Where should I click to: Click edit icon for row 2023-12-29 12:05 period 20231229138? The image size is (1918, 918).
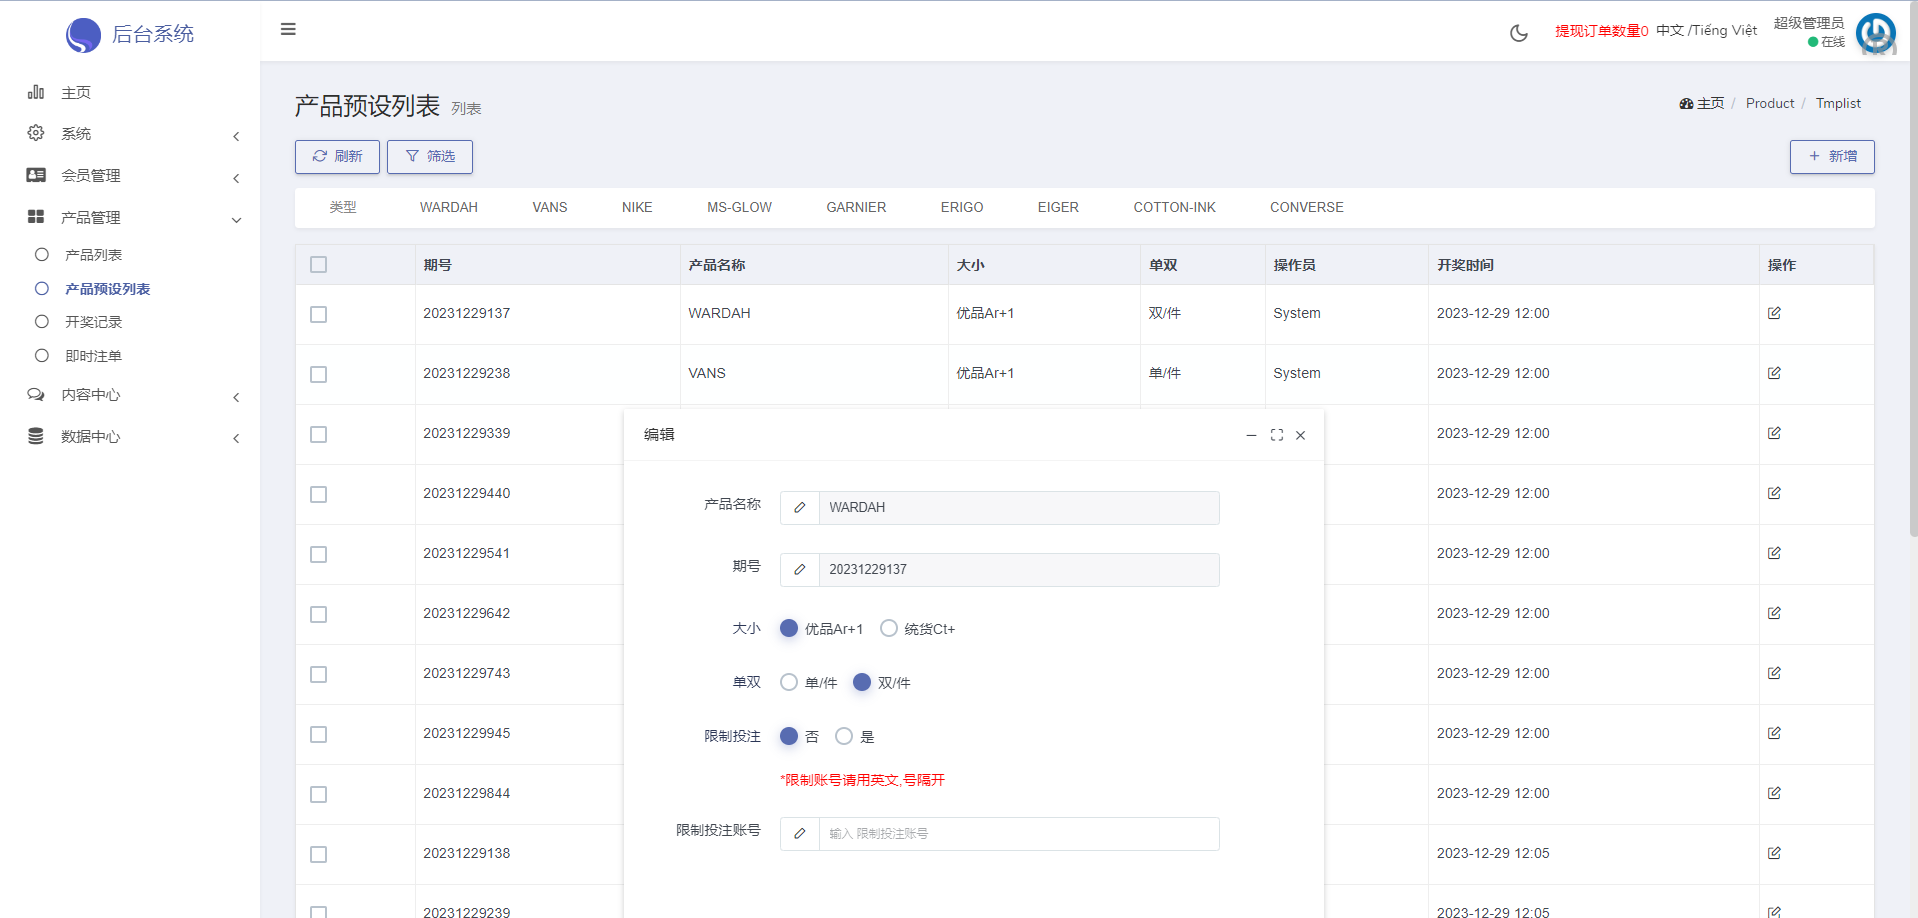click(x=1773, y=853)
